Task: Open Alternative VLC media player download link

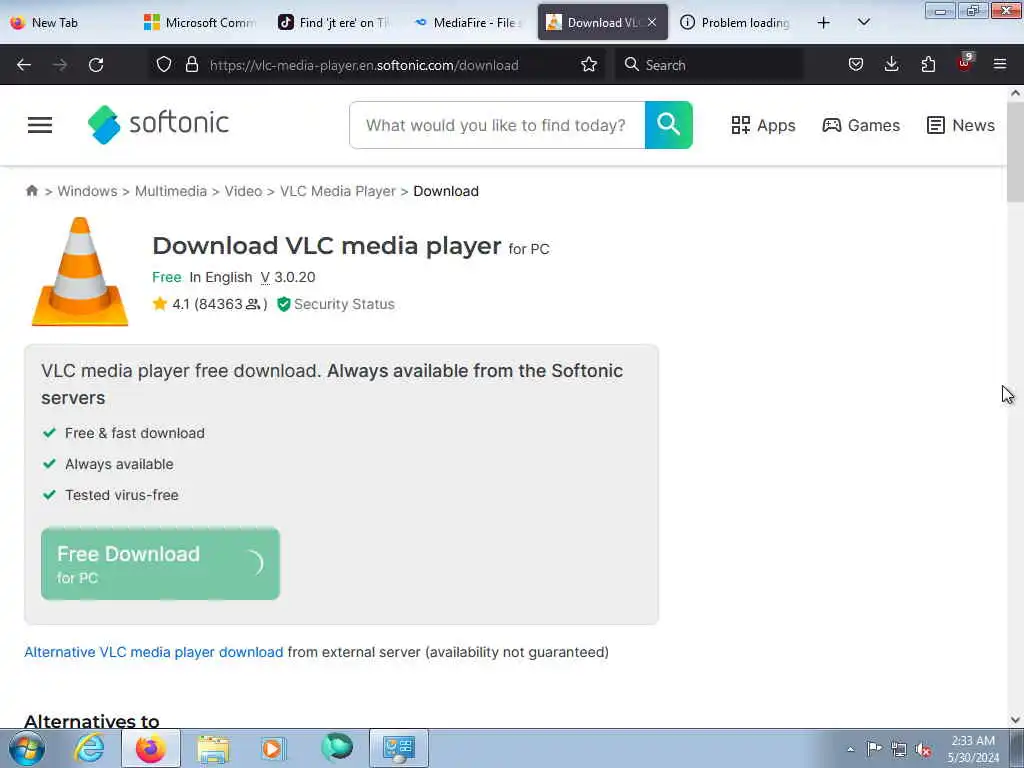Action: click(153, 652)
